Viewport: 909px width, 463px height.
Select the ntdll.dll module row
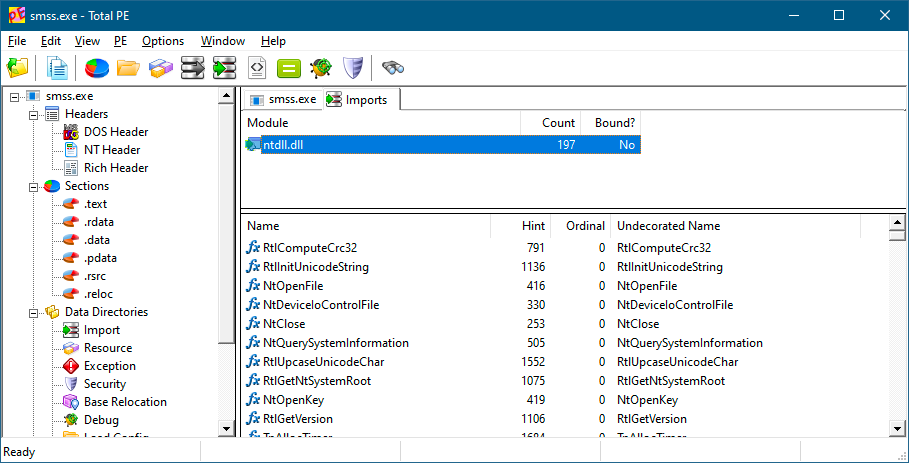tap(440, 145)
